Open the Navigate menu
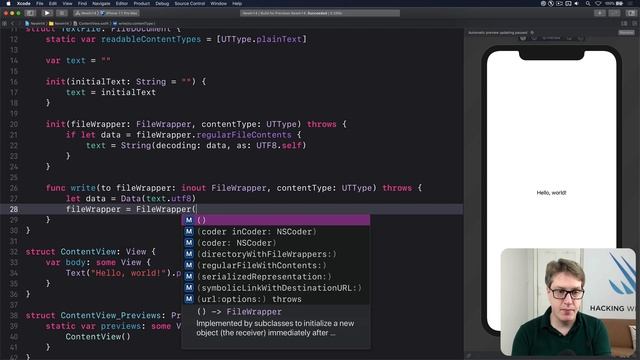640x360 pixels. [101, 3]
